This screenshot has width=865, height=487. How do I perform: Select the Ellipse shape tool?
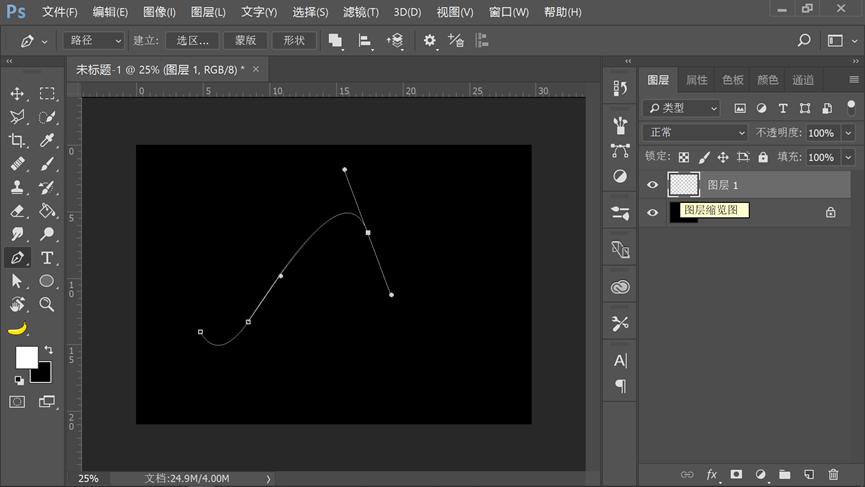[x=47, y=281]
